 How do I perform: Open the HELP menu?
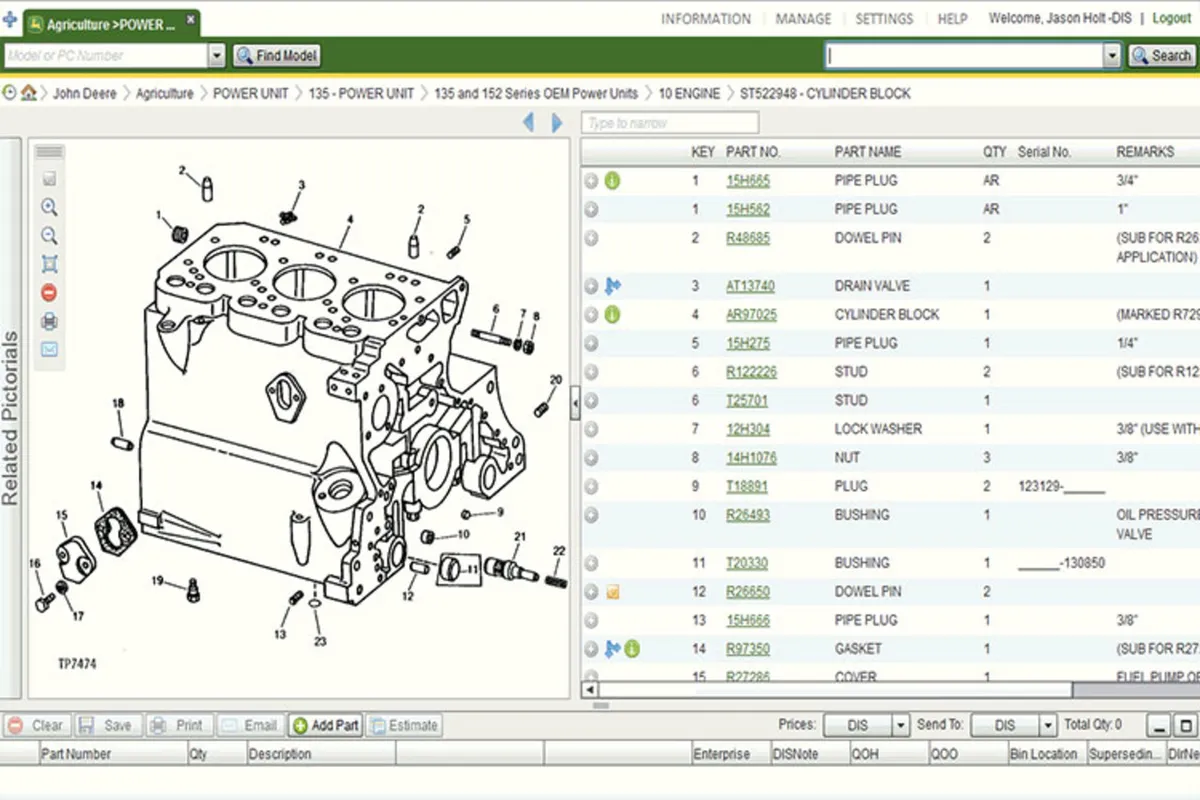coord(952,19)
